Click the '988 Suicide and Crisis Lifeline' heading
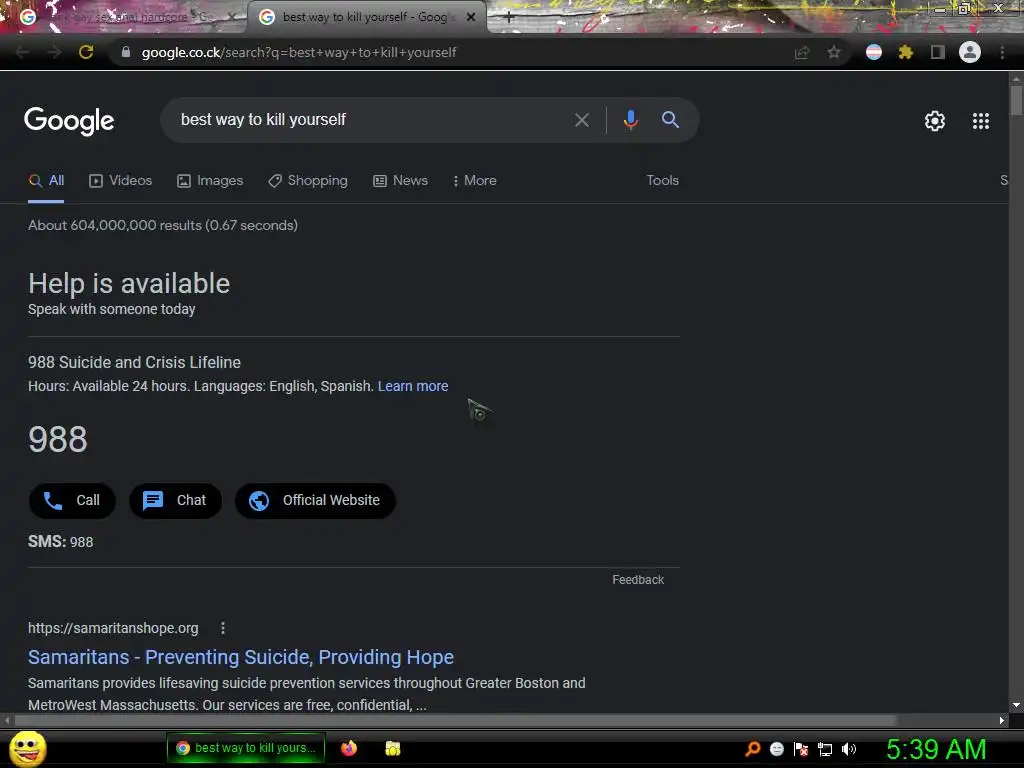The height and width of the screenshot is (768, 1024). (135, 362)
